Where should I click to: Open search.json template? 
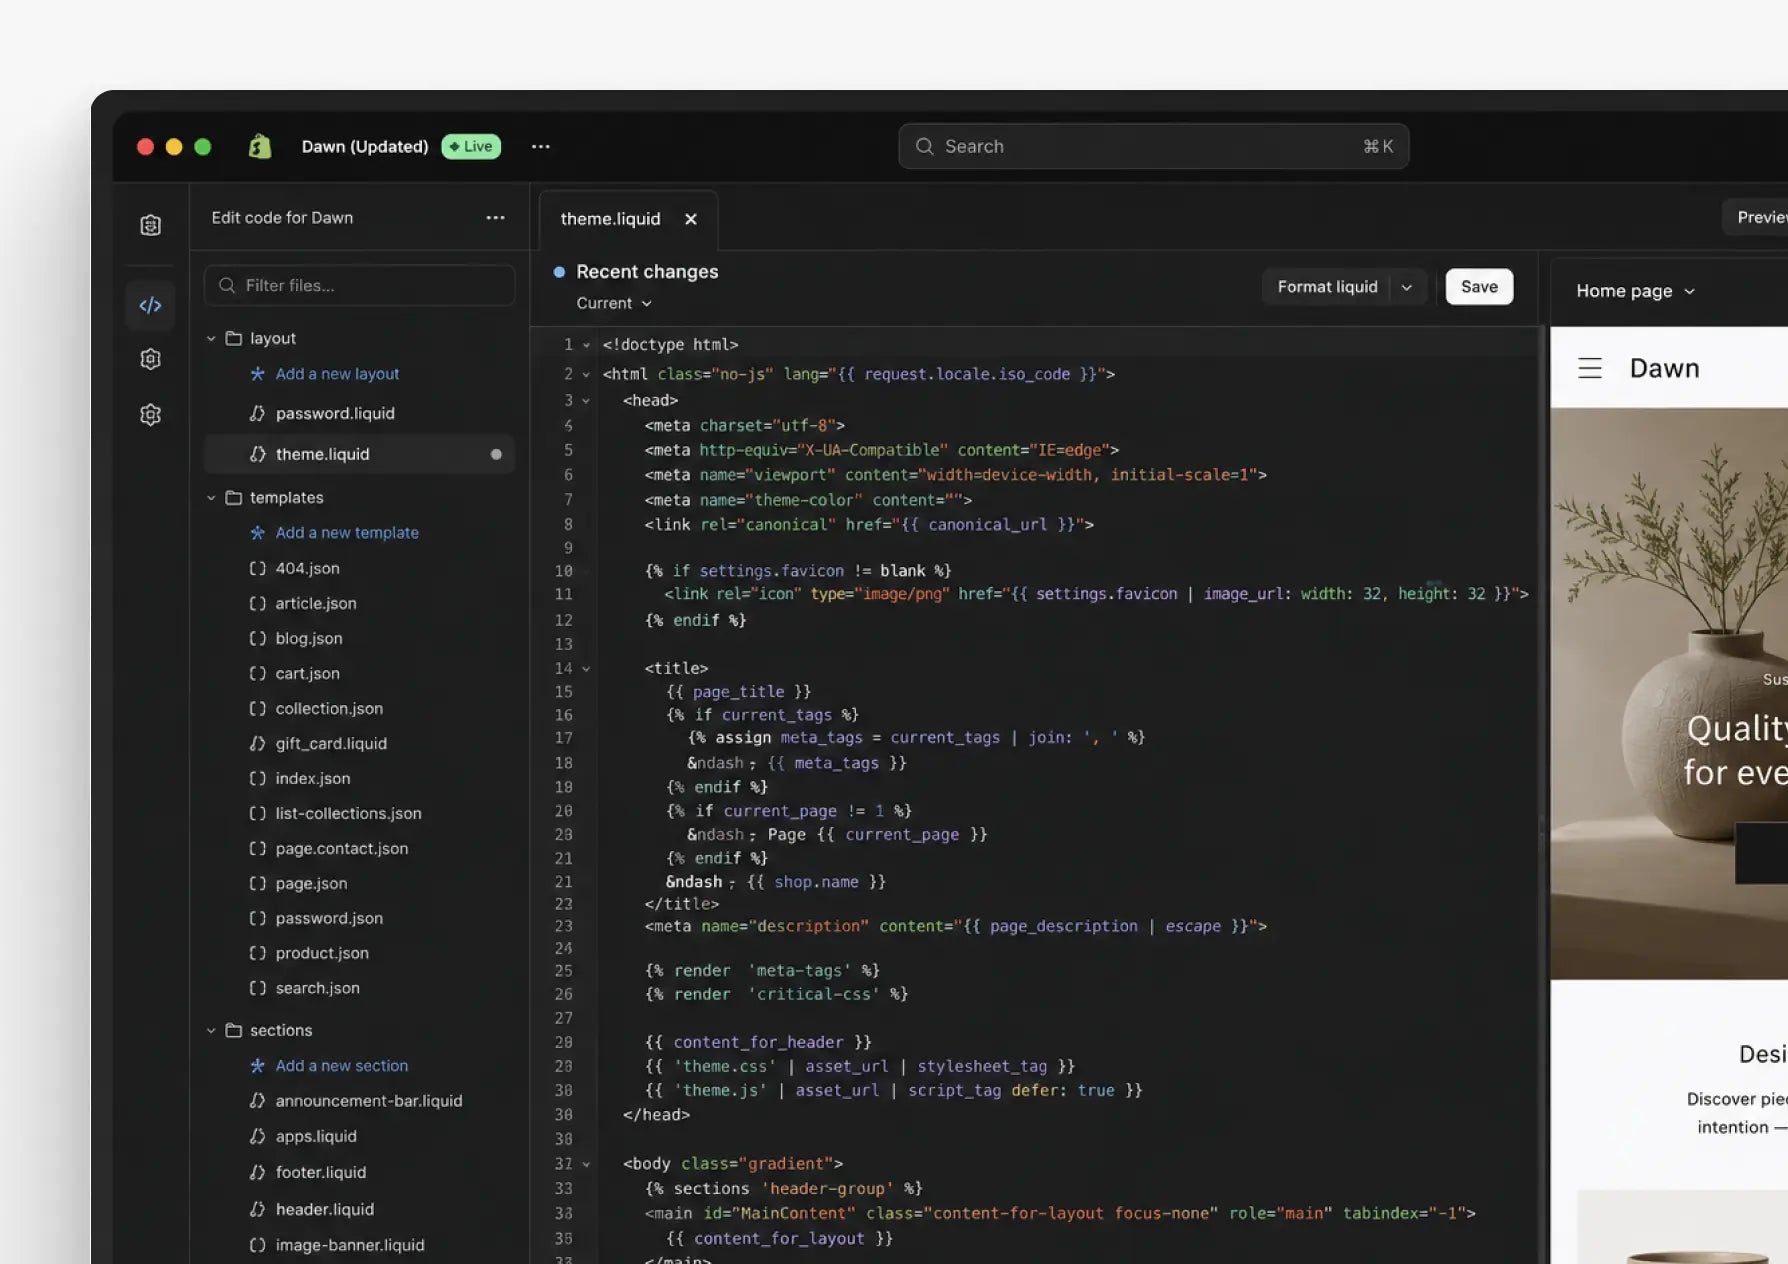pyautogui.click(x=317, y=988)
